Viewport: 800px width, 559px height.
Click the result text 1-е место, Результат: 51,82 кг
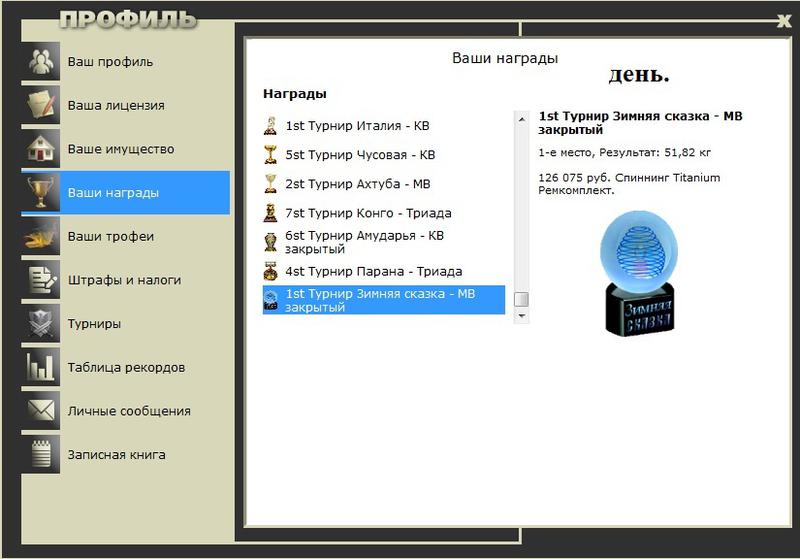[x=624, y=152]
